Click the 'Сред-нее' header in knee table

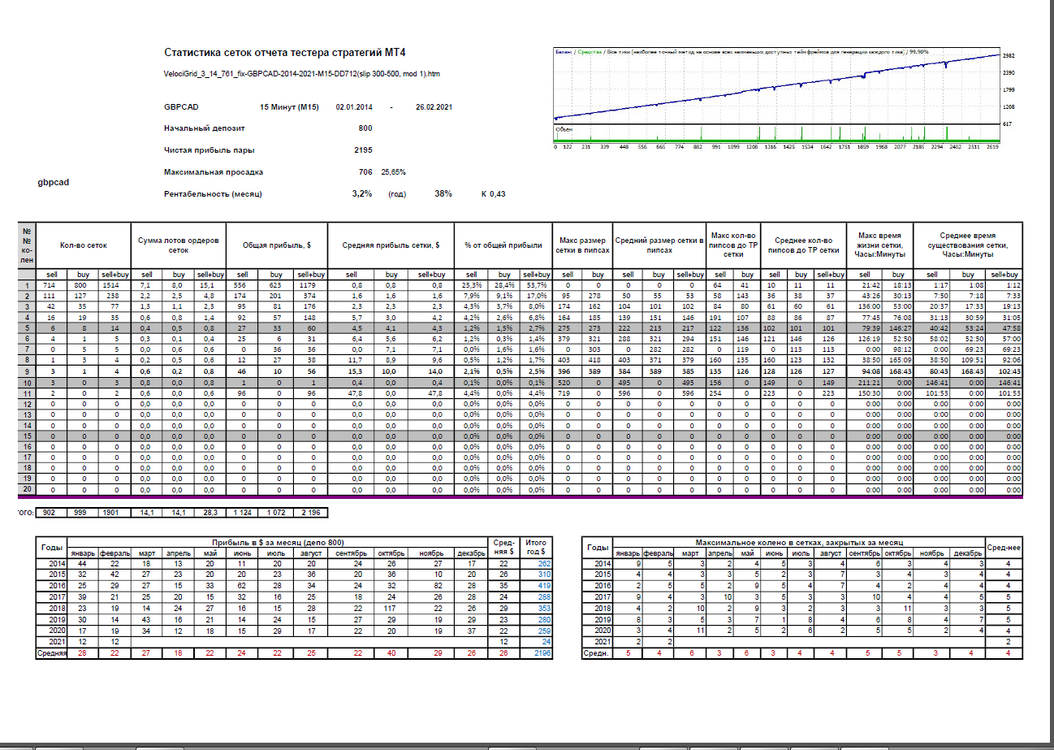point(1004,548)
